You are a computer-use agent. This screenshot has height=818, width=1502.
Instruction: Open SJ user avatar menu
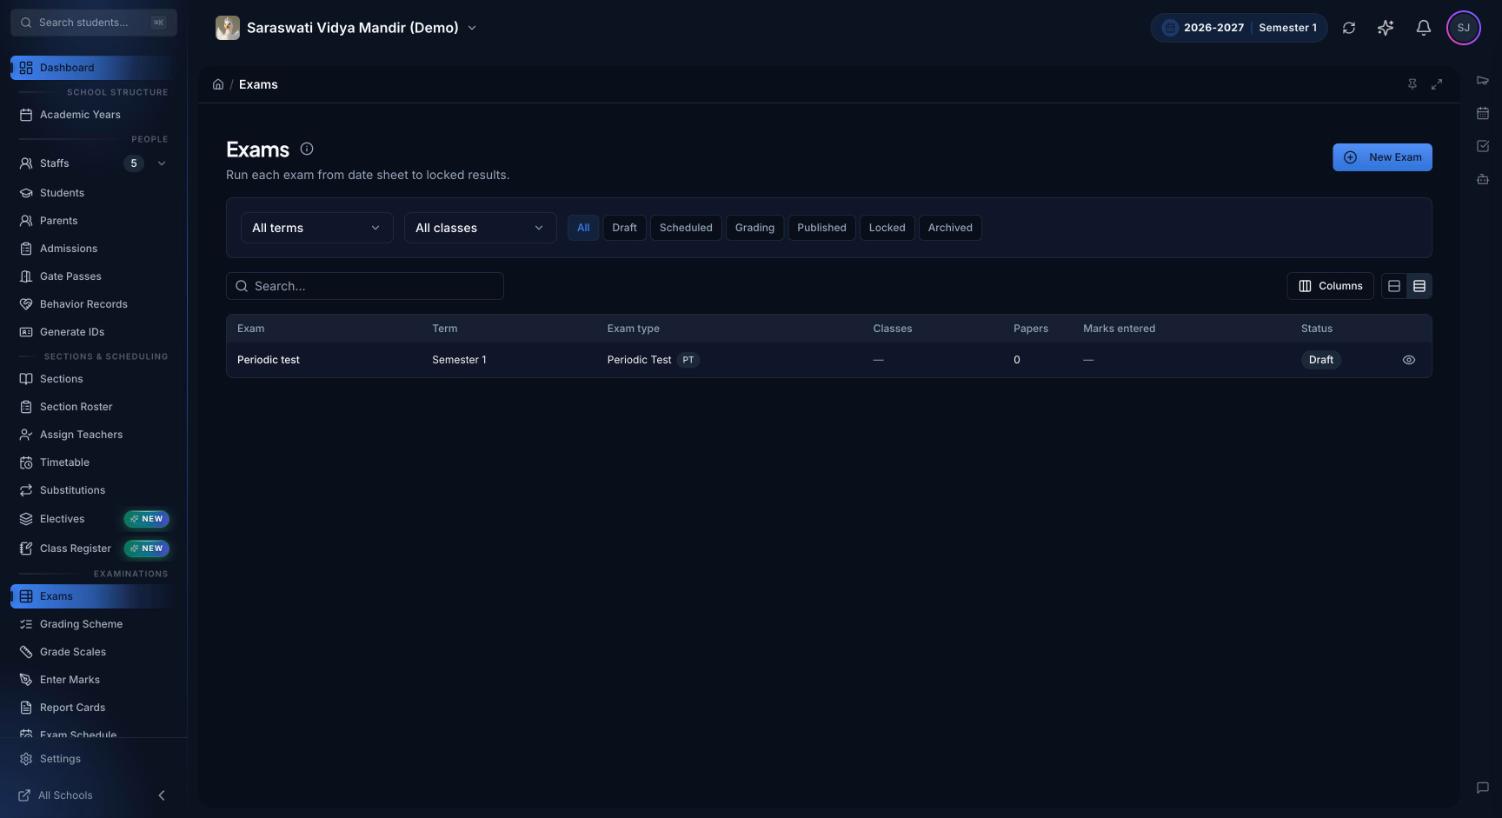pyautogui.click(x=1463, y=28)
